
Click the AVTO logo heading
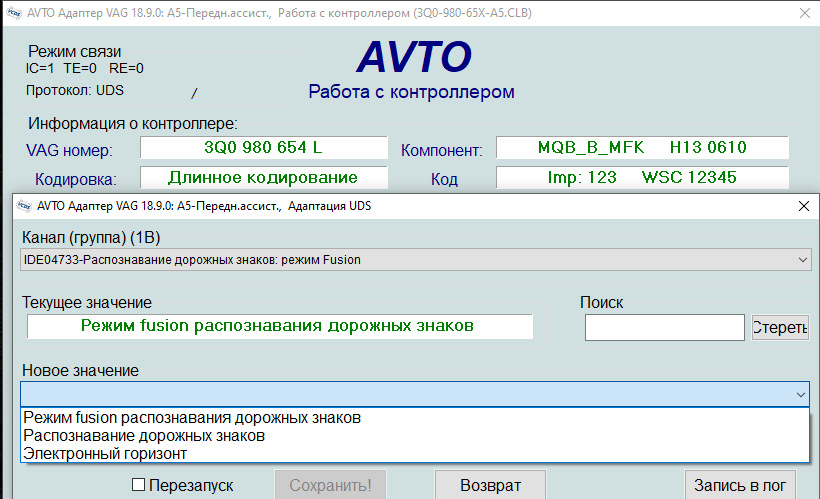(x=414, y=56)
